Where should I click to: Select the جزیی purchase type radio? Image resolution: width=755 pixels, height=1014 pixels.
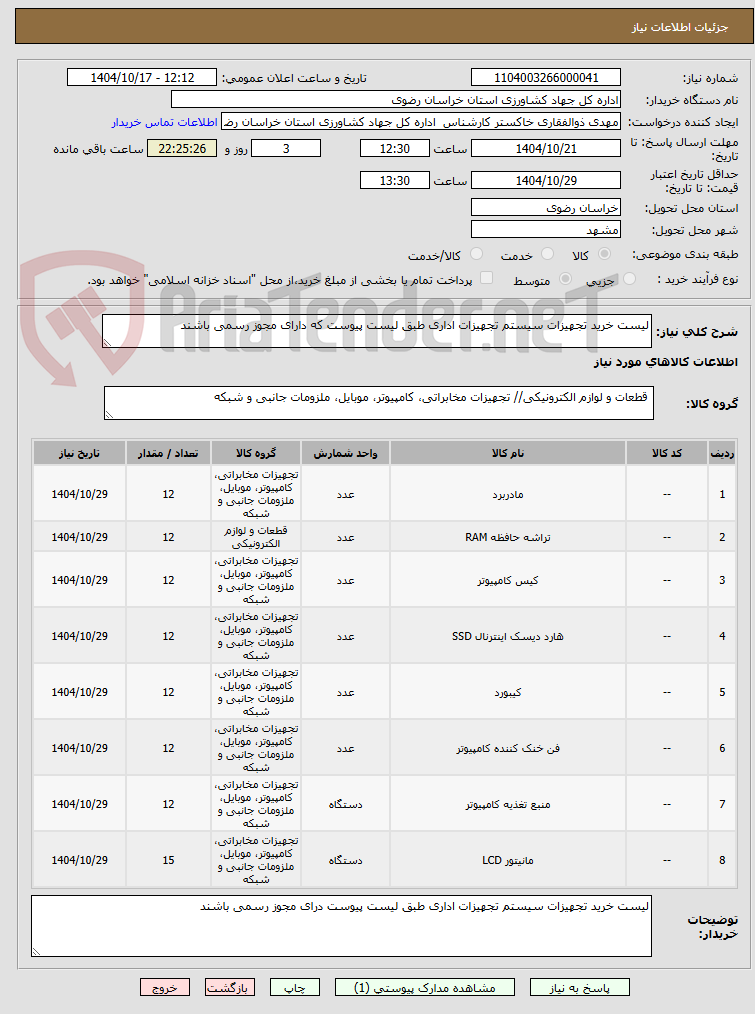coord(629,279)
